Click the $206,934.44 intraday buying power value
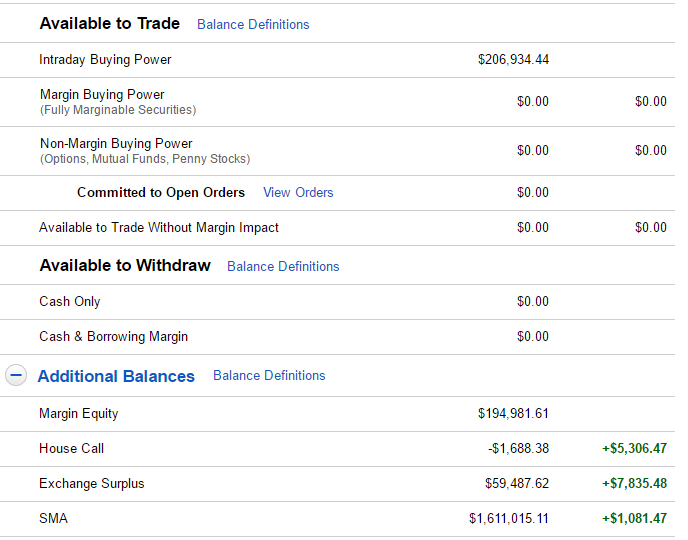 point(513,59)
